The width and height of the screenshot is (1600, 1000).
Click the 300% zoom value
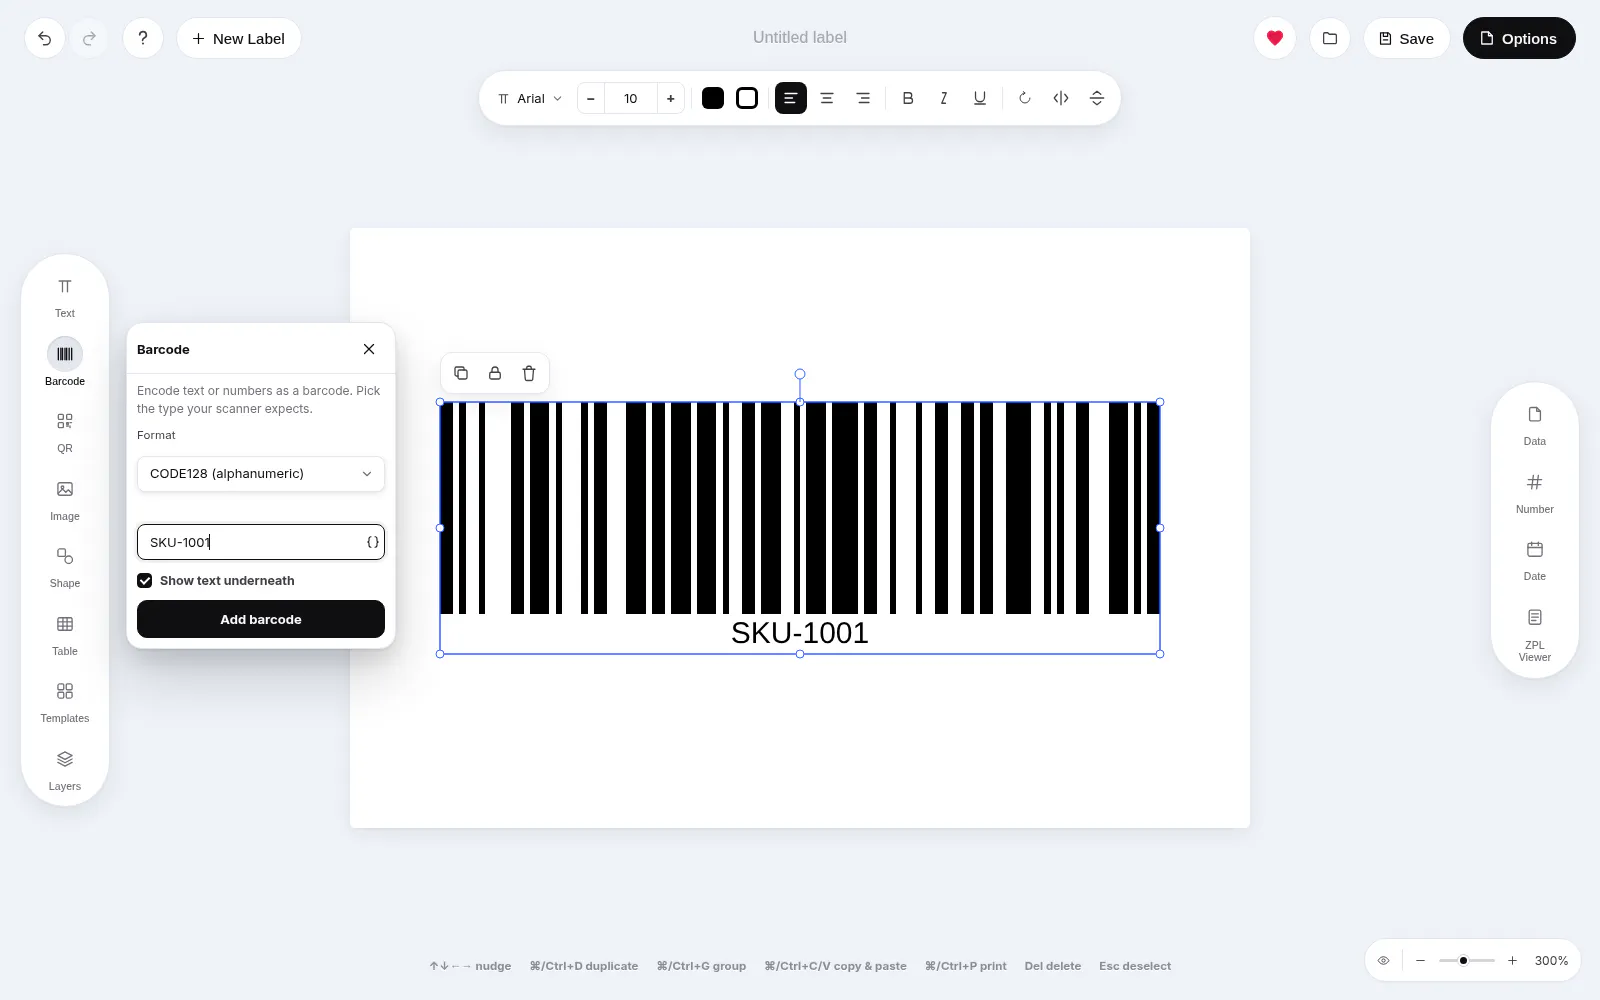coord(1551,961)
